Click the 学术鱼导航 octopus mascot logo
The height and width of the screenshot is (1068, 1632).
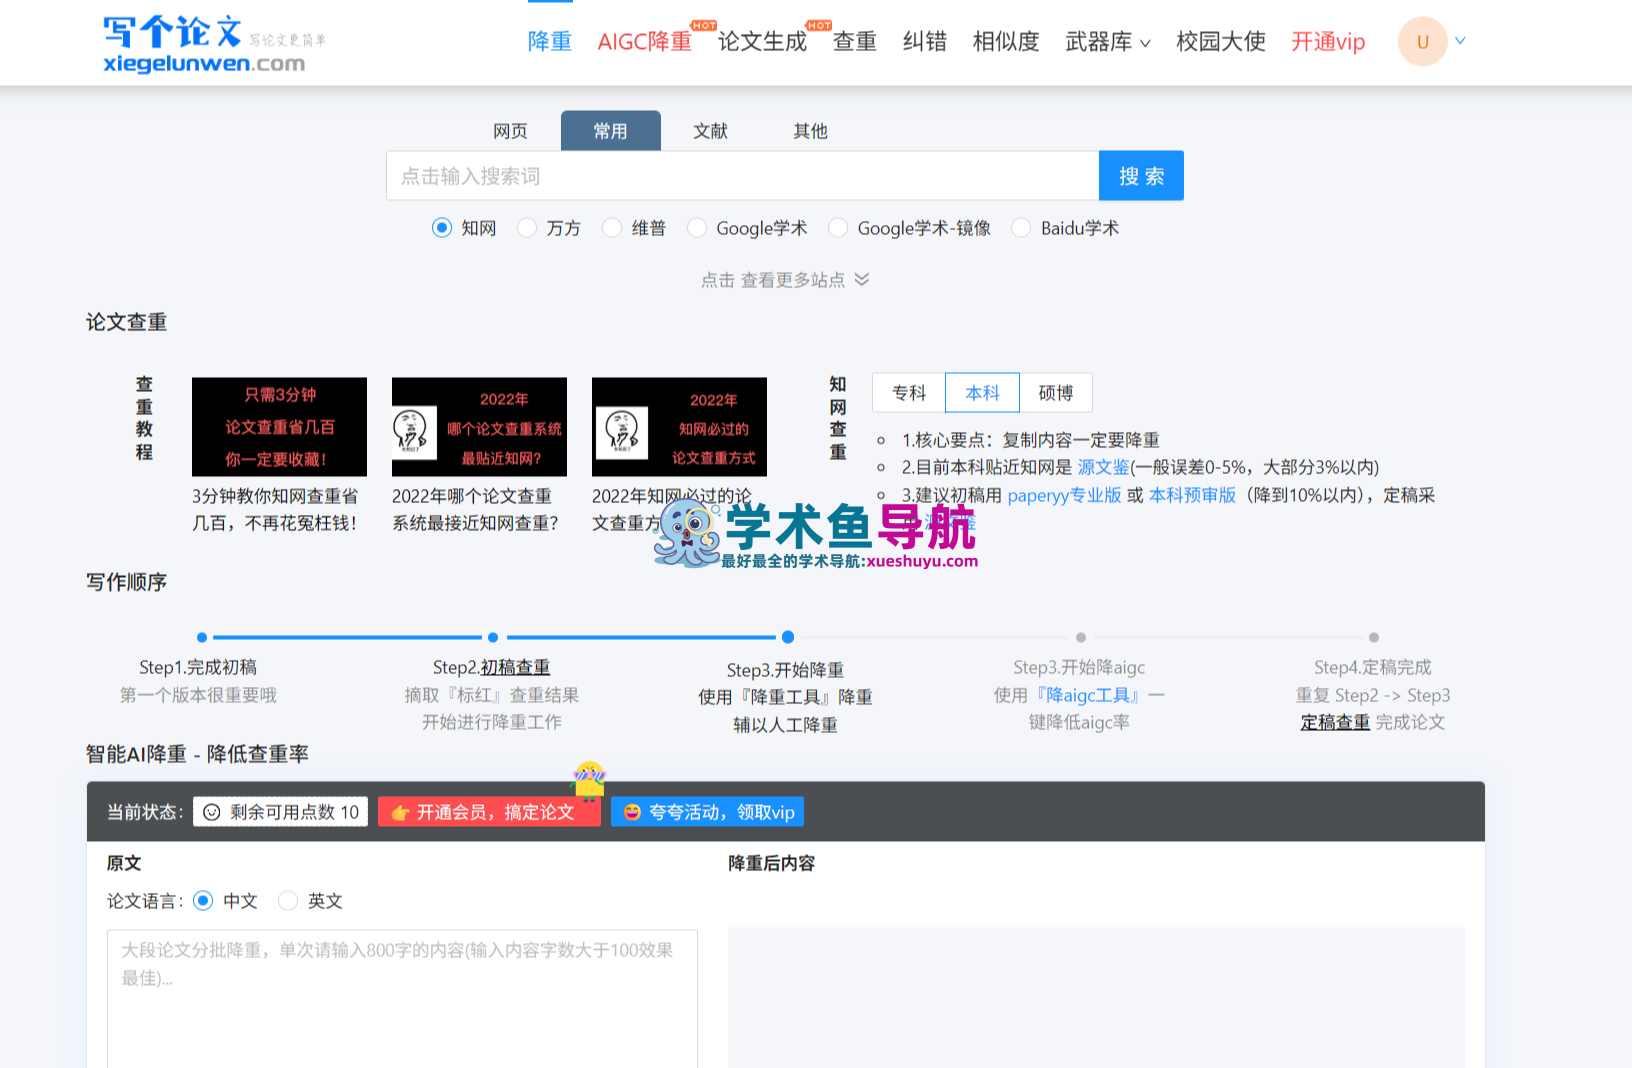pyautogui.click(x=688, y=532)
